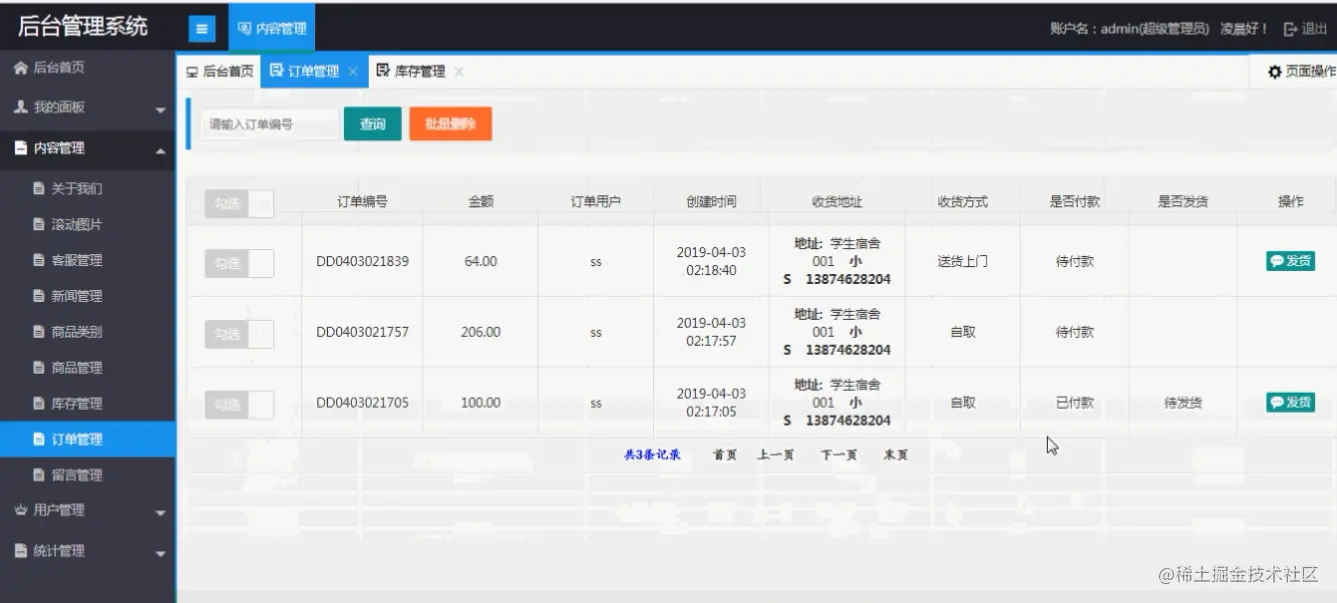Expand 我的面板 sidebar section

(88, 108)
